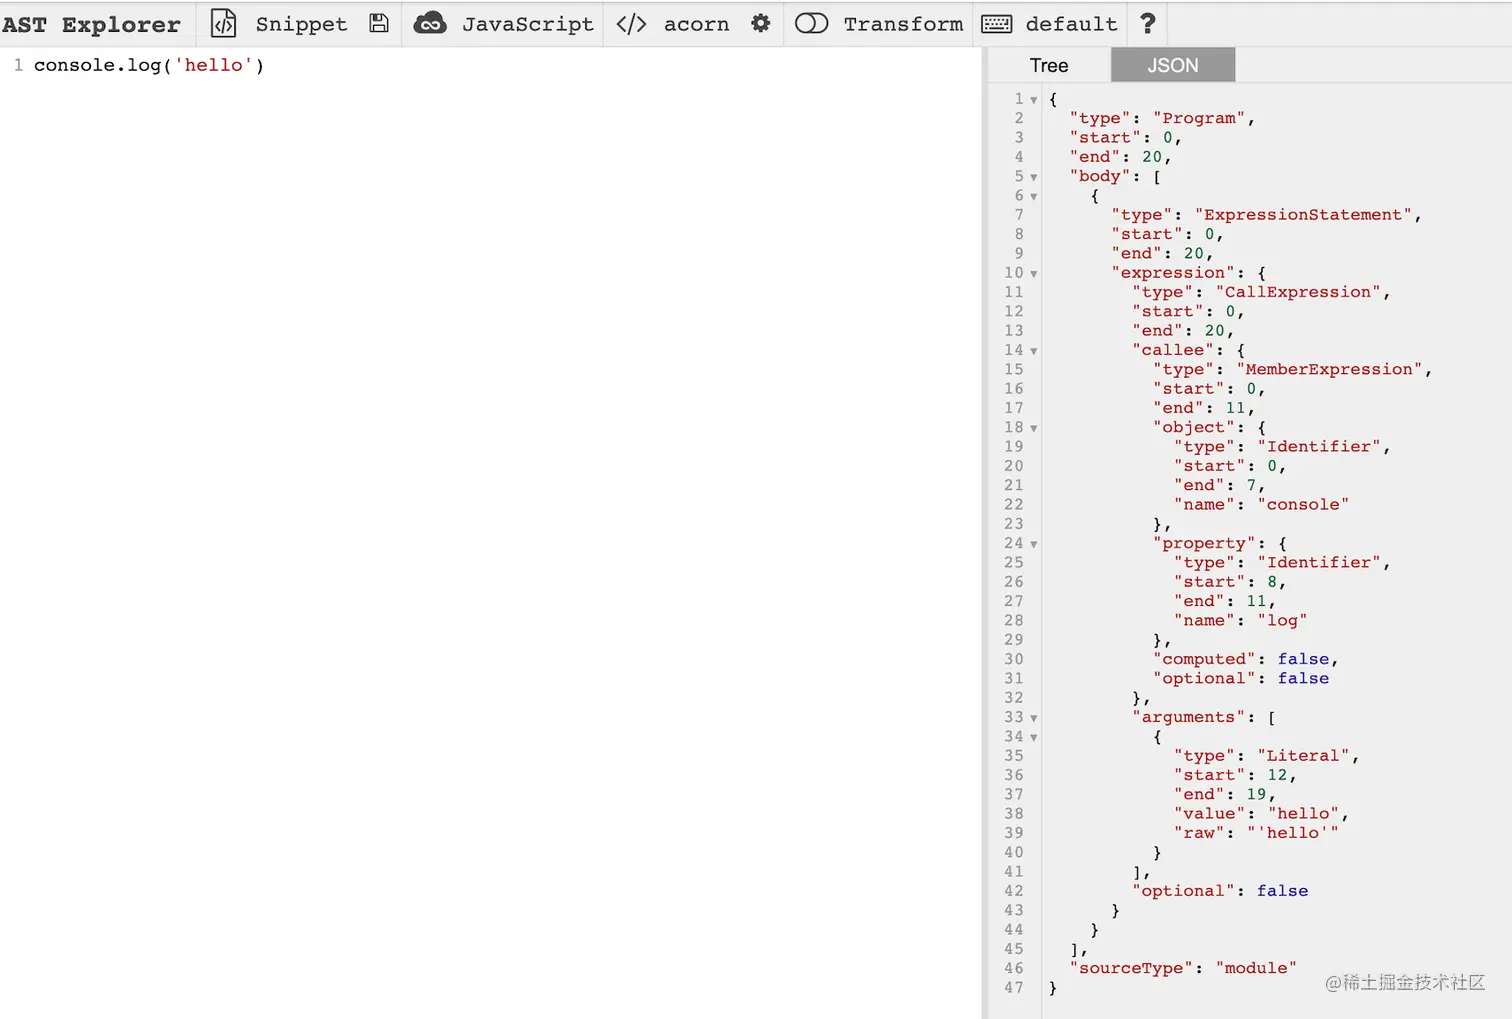The height and width of the screenshot is (1019, 1512).
Task: Toggle the Transform switch
Action: point(811,23)
